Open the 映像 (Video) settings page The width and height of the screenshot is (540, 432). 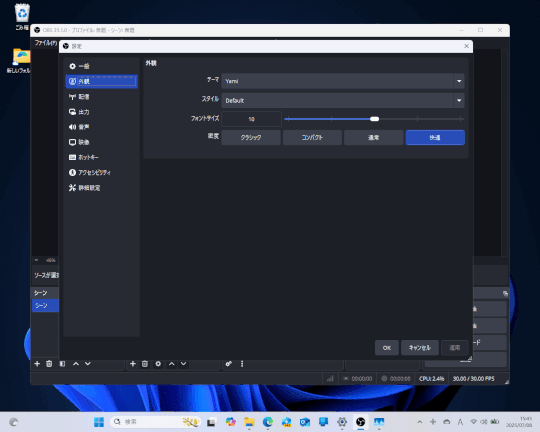pyautogui.click(x=101, y=142)
